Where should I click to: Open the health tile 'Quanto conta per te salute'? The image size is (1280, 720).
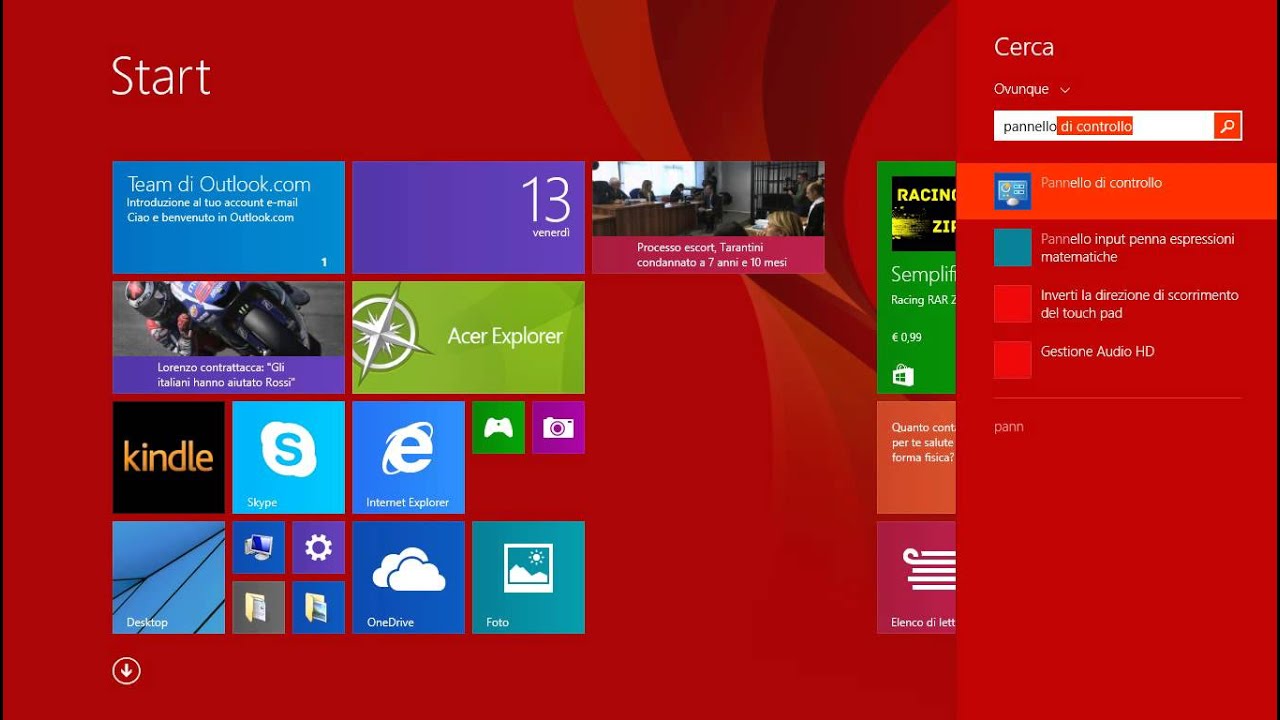click(916, 457)
